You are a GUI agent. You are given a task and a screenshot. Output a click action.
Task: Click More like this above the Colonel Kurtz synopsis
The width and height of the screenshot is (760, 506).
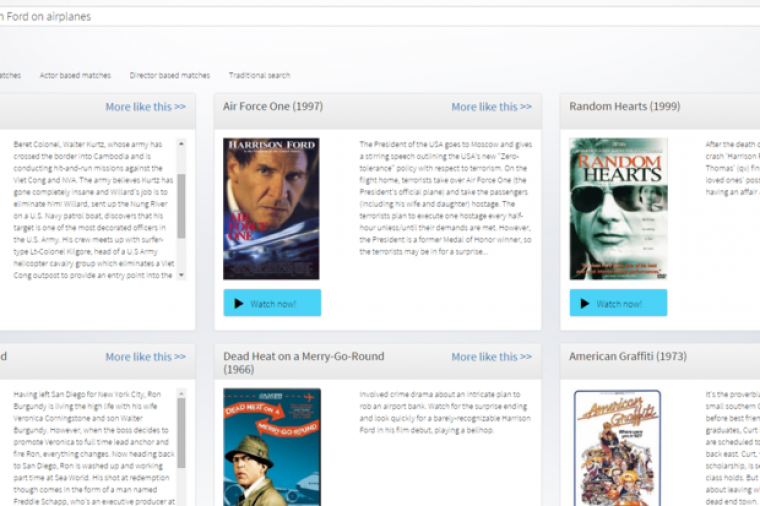[x=145, y=107]
